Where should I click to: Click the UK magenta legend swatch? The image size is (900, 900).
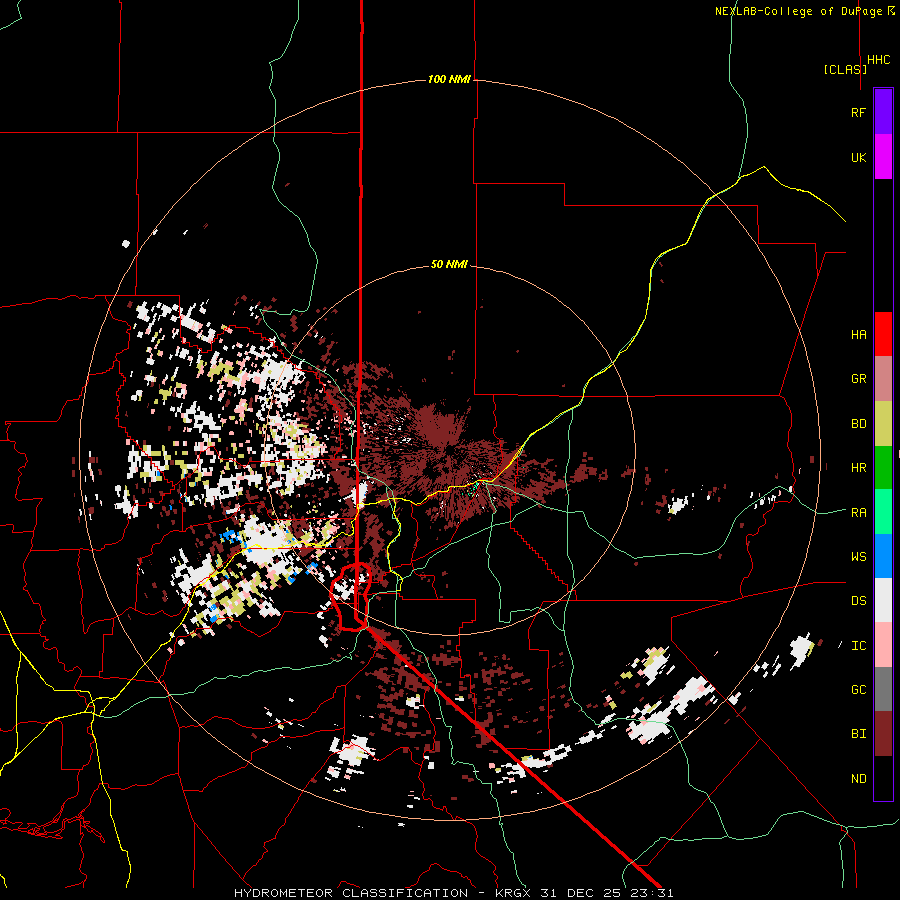(883, 157)
